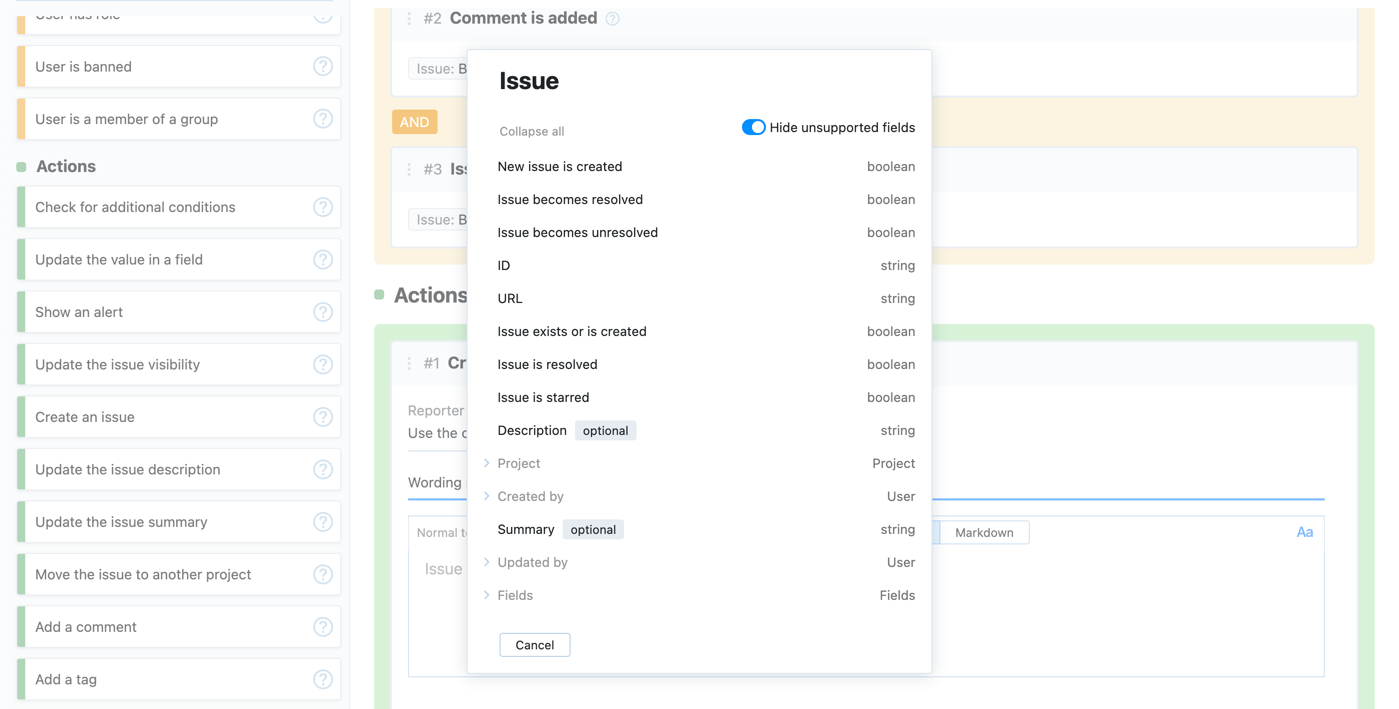Viewport: 1399px width, 709px height.
Task: Open help for the Show an alert action
Action: click(x=323, y=311)
